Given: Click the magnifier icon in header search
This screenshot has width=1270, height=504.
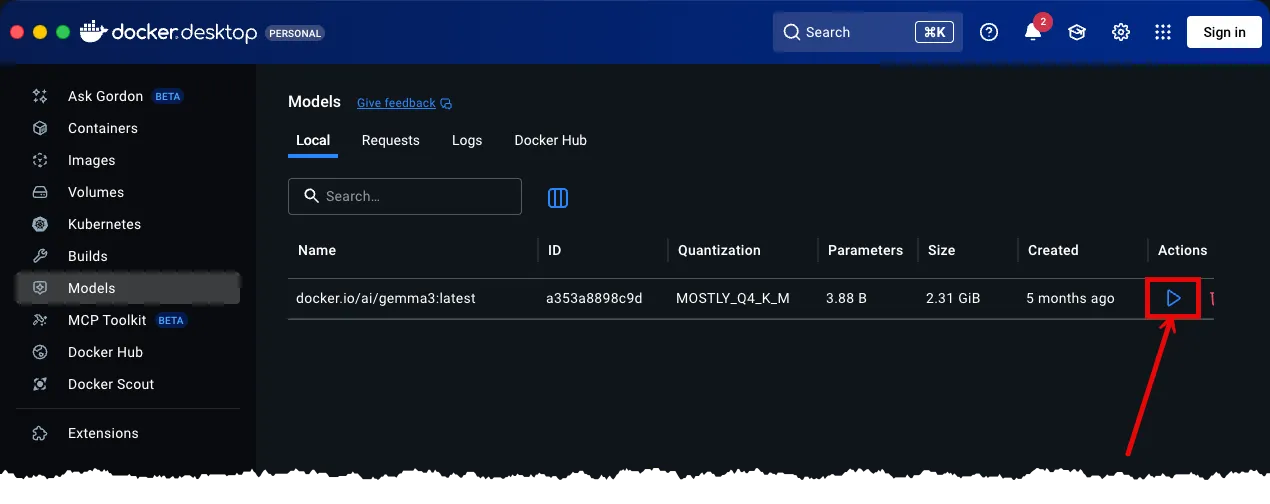Looking at the screenshot, I should [x=792, y=32].
